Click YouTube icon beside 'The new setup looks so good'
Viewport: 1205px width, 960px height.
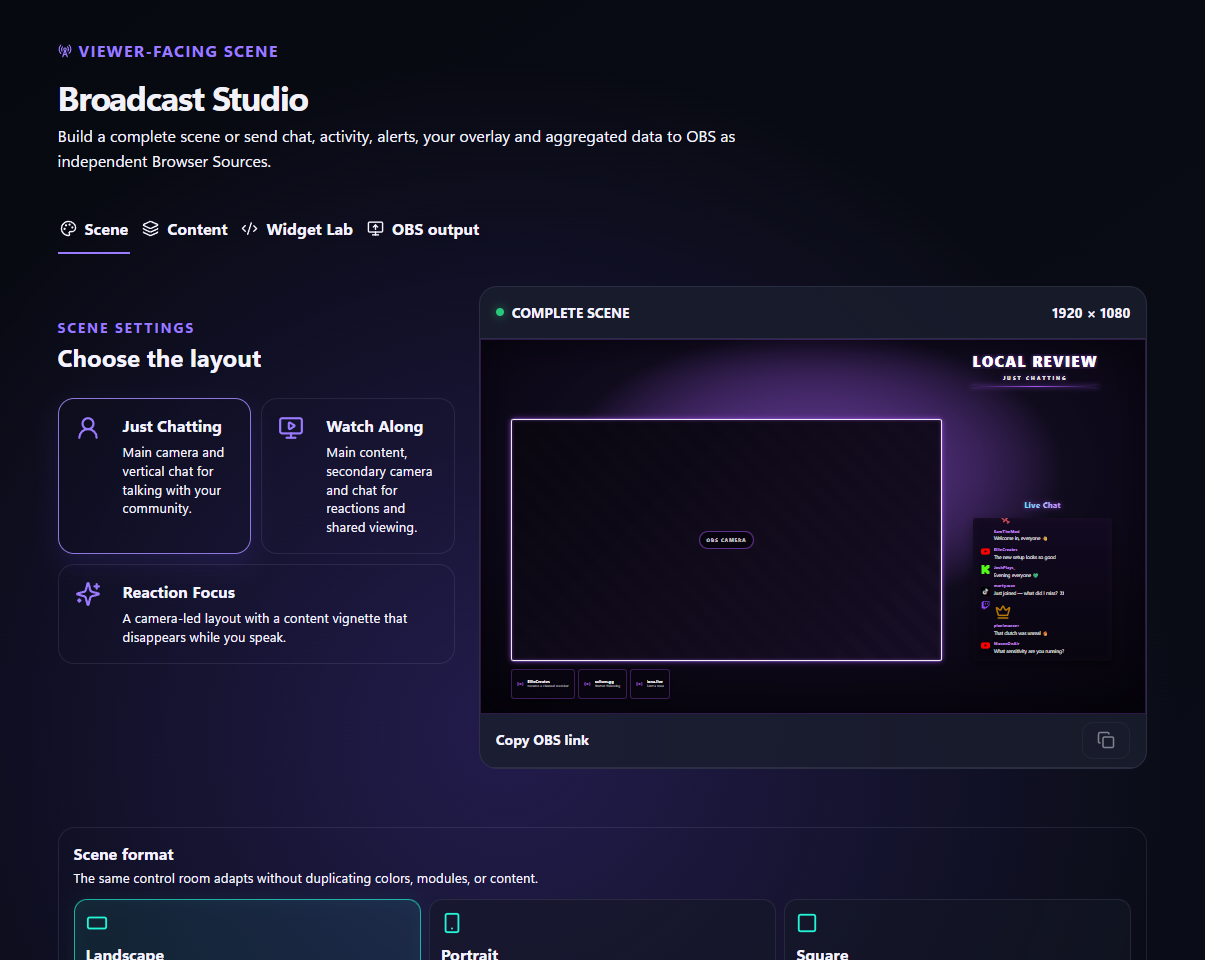(985, 552)
